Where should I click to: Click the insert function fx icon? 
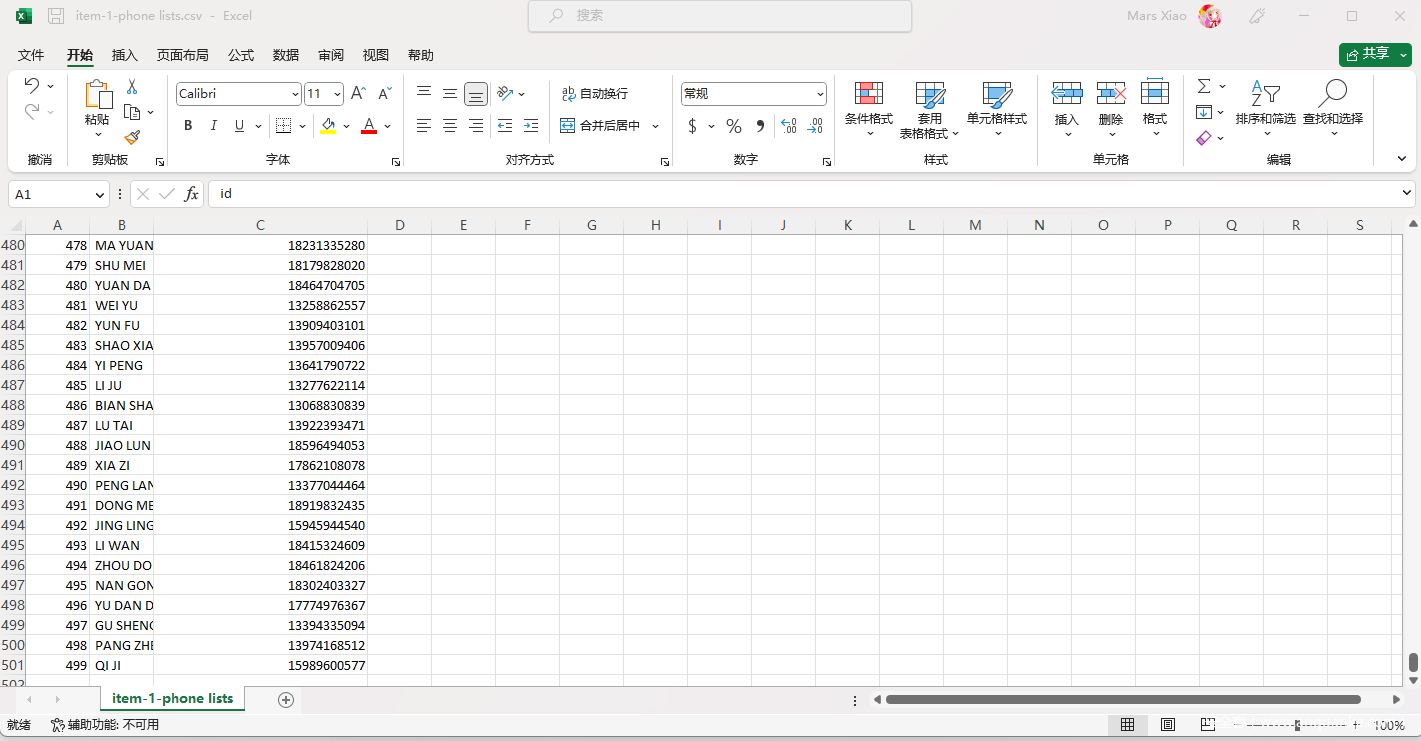pos(191,194)
